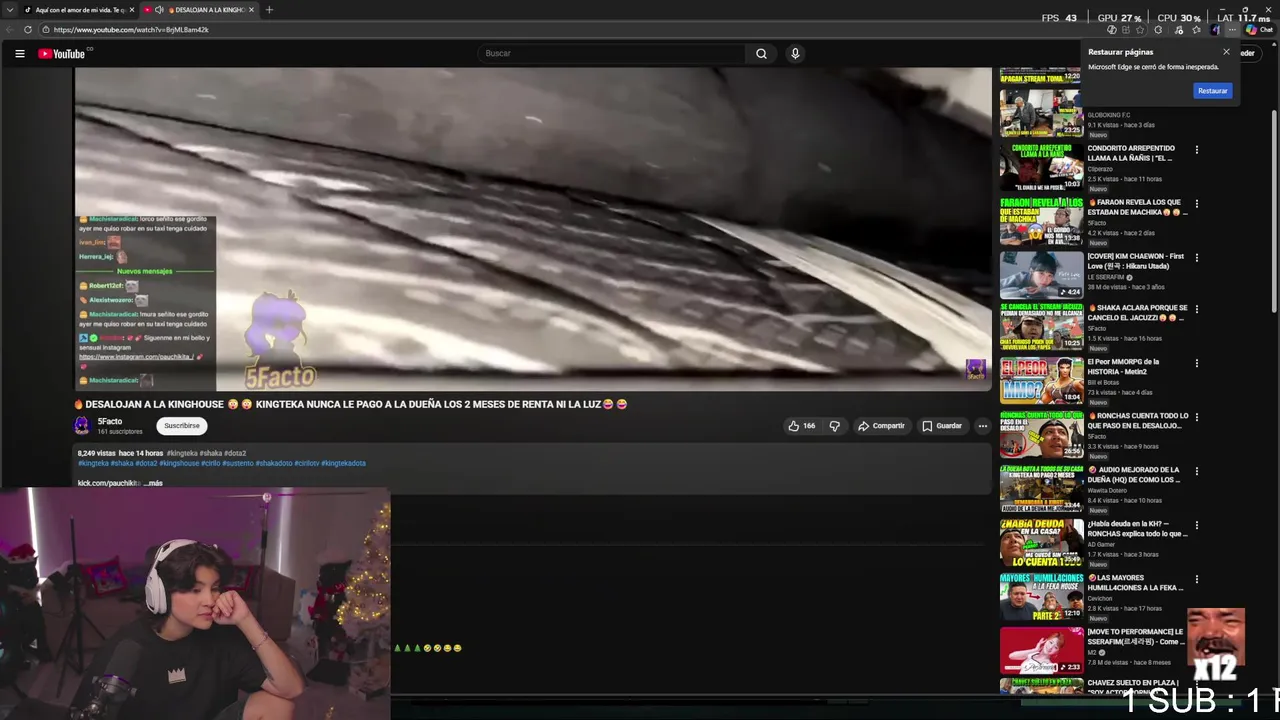Open FARAON REVELA LOS QUE video title

1135,207
